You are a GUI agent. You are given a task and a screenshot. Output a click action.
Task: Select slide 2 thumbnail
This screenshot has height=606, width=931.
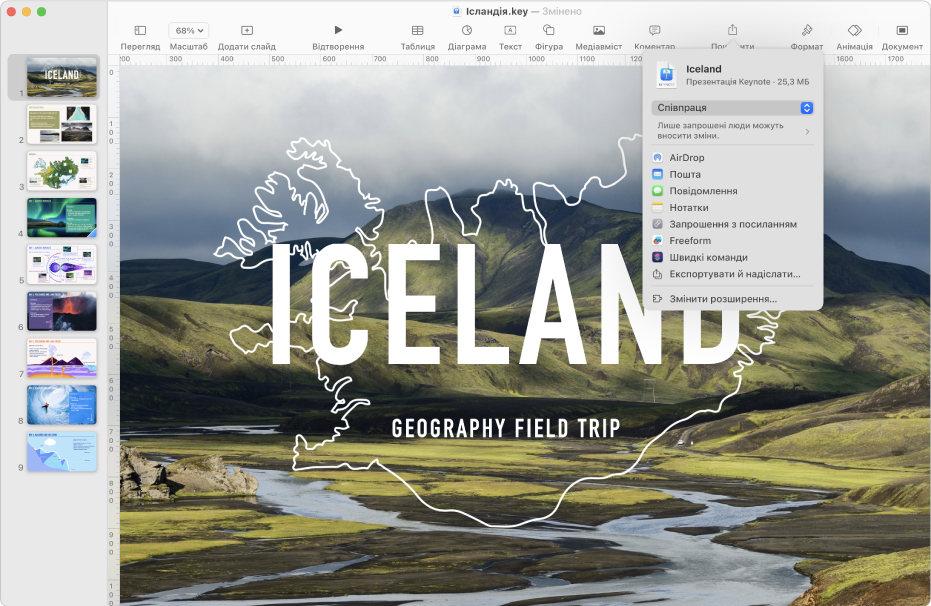(x=62, y=124)
